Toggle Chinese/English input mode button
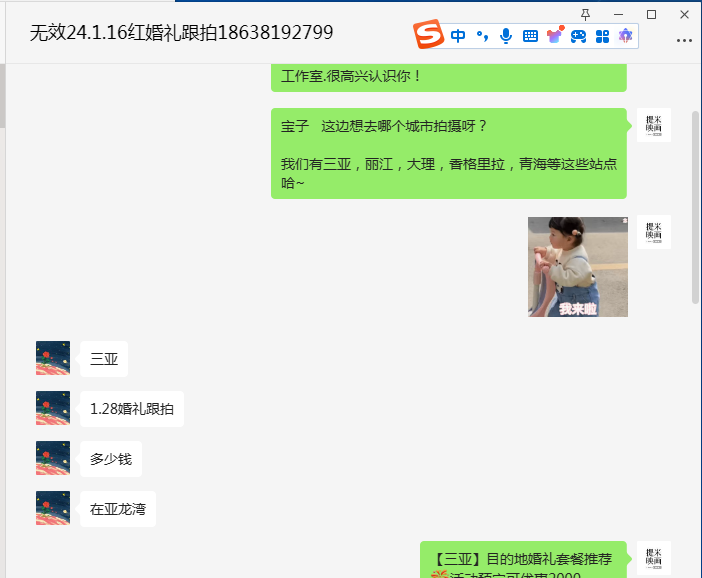 [458, 36]
